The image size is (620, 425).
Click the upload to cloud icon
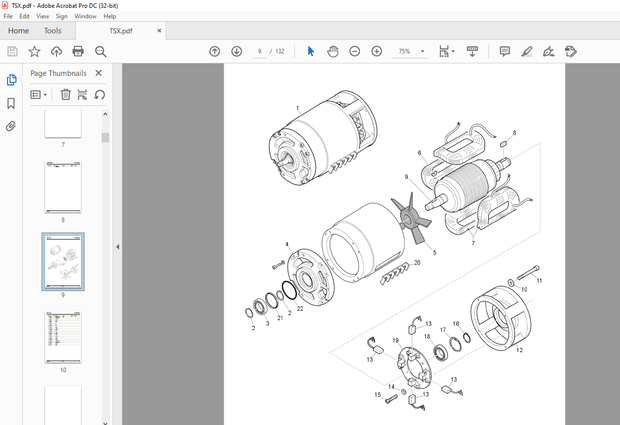click(57, 51)
